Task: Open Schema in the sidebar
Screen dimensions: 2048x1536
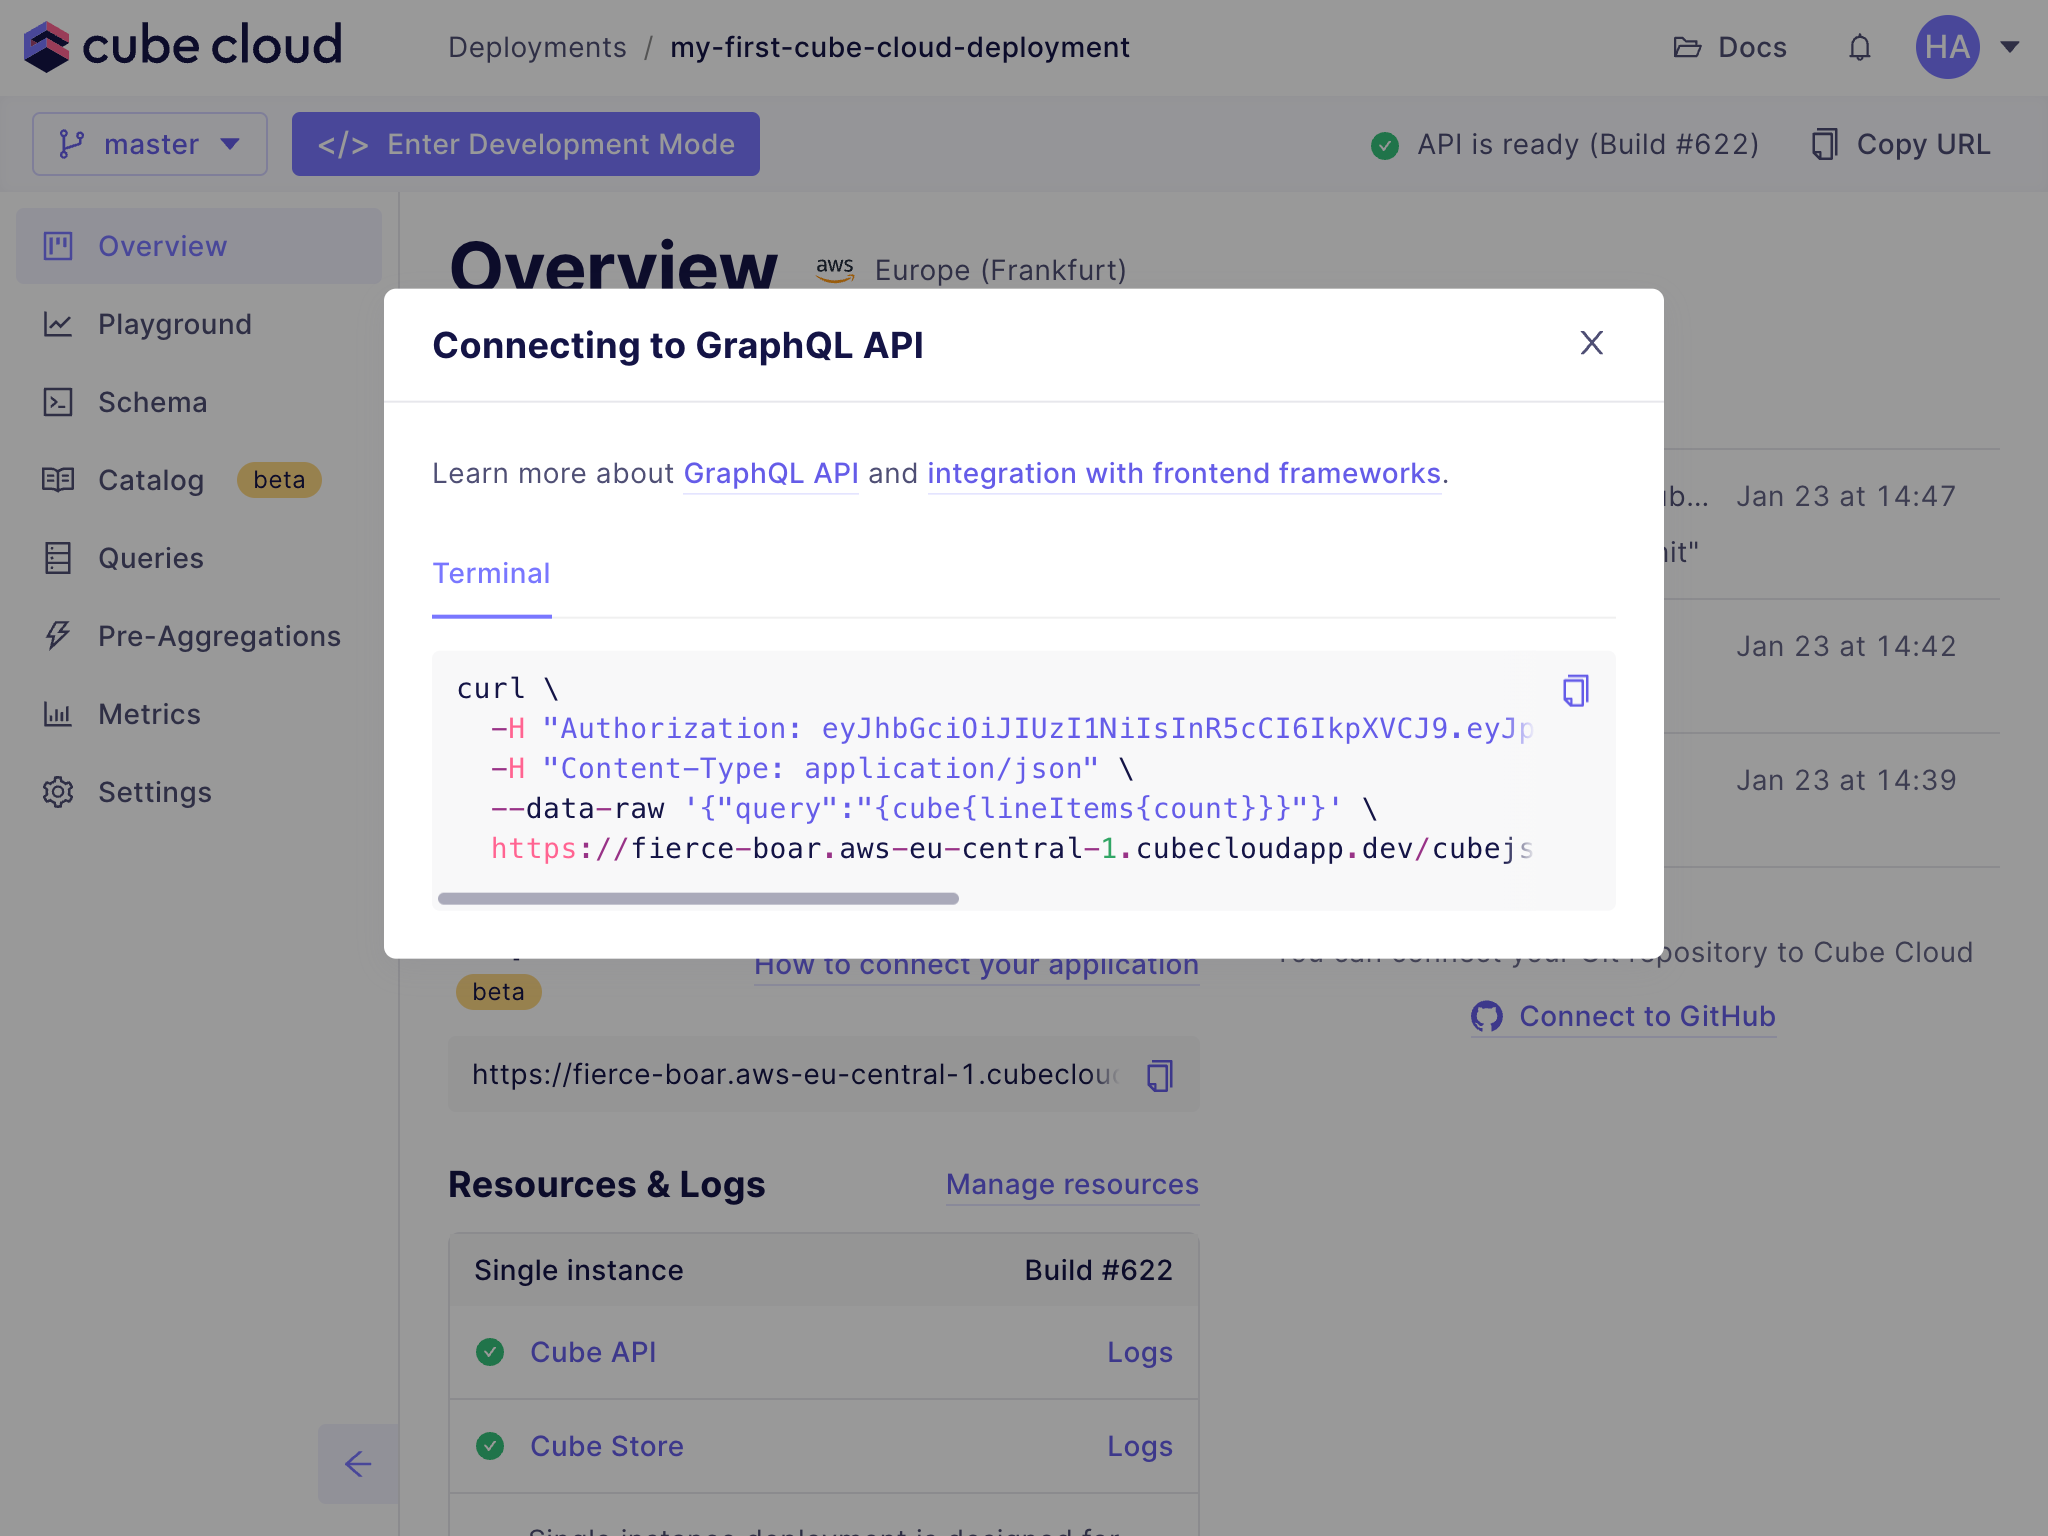Action: pos(199,402)
